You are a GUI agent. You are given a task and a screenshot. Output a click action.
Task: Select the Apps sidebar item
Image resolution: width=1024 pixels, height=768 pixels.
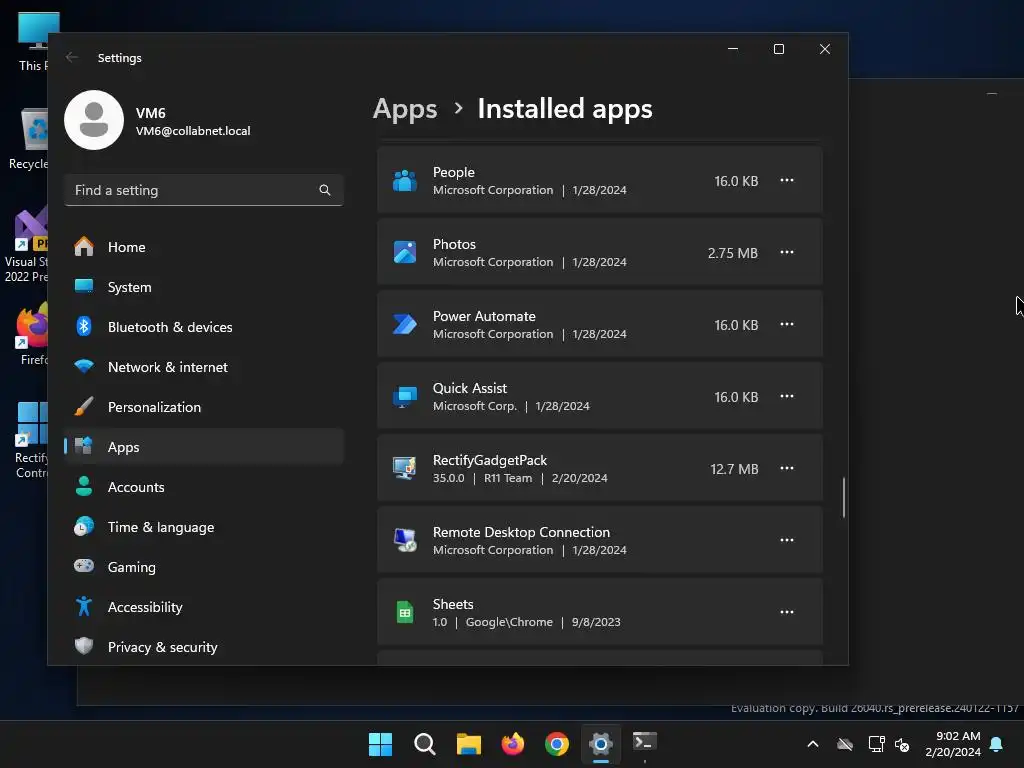tap(204, 447)
